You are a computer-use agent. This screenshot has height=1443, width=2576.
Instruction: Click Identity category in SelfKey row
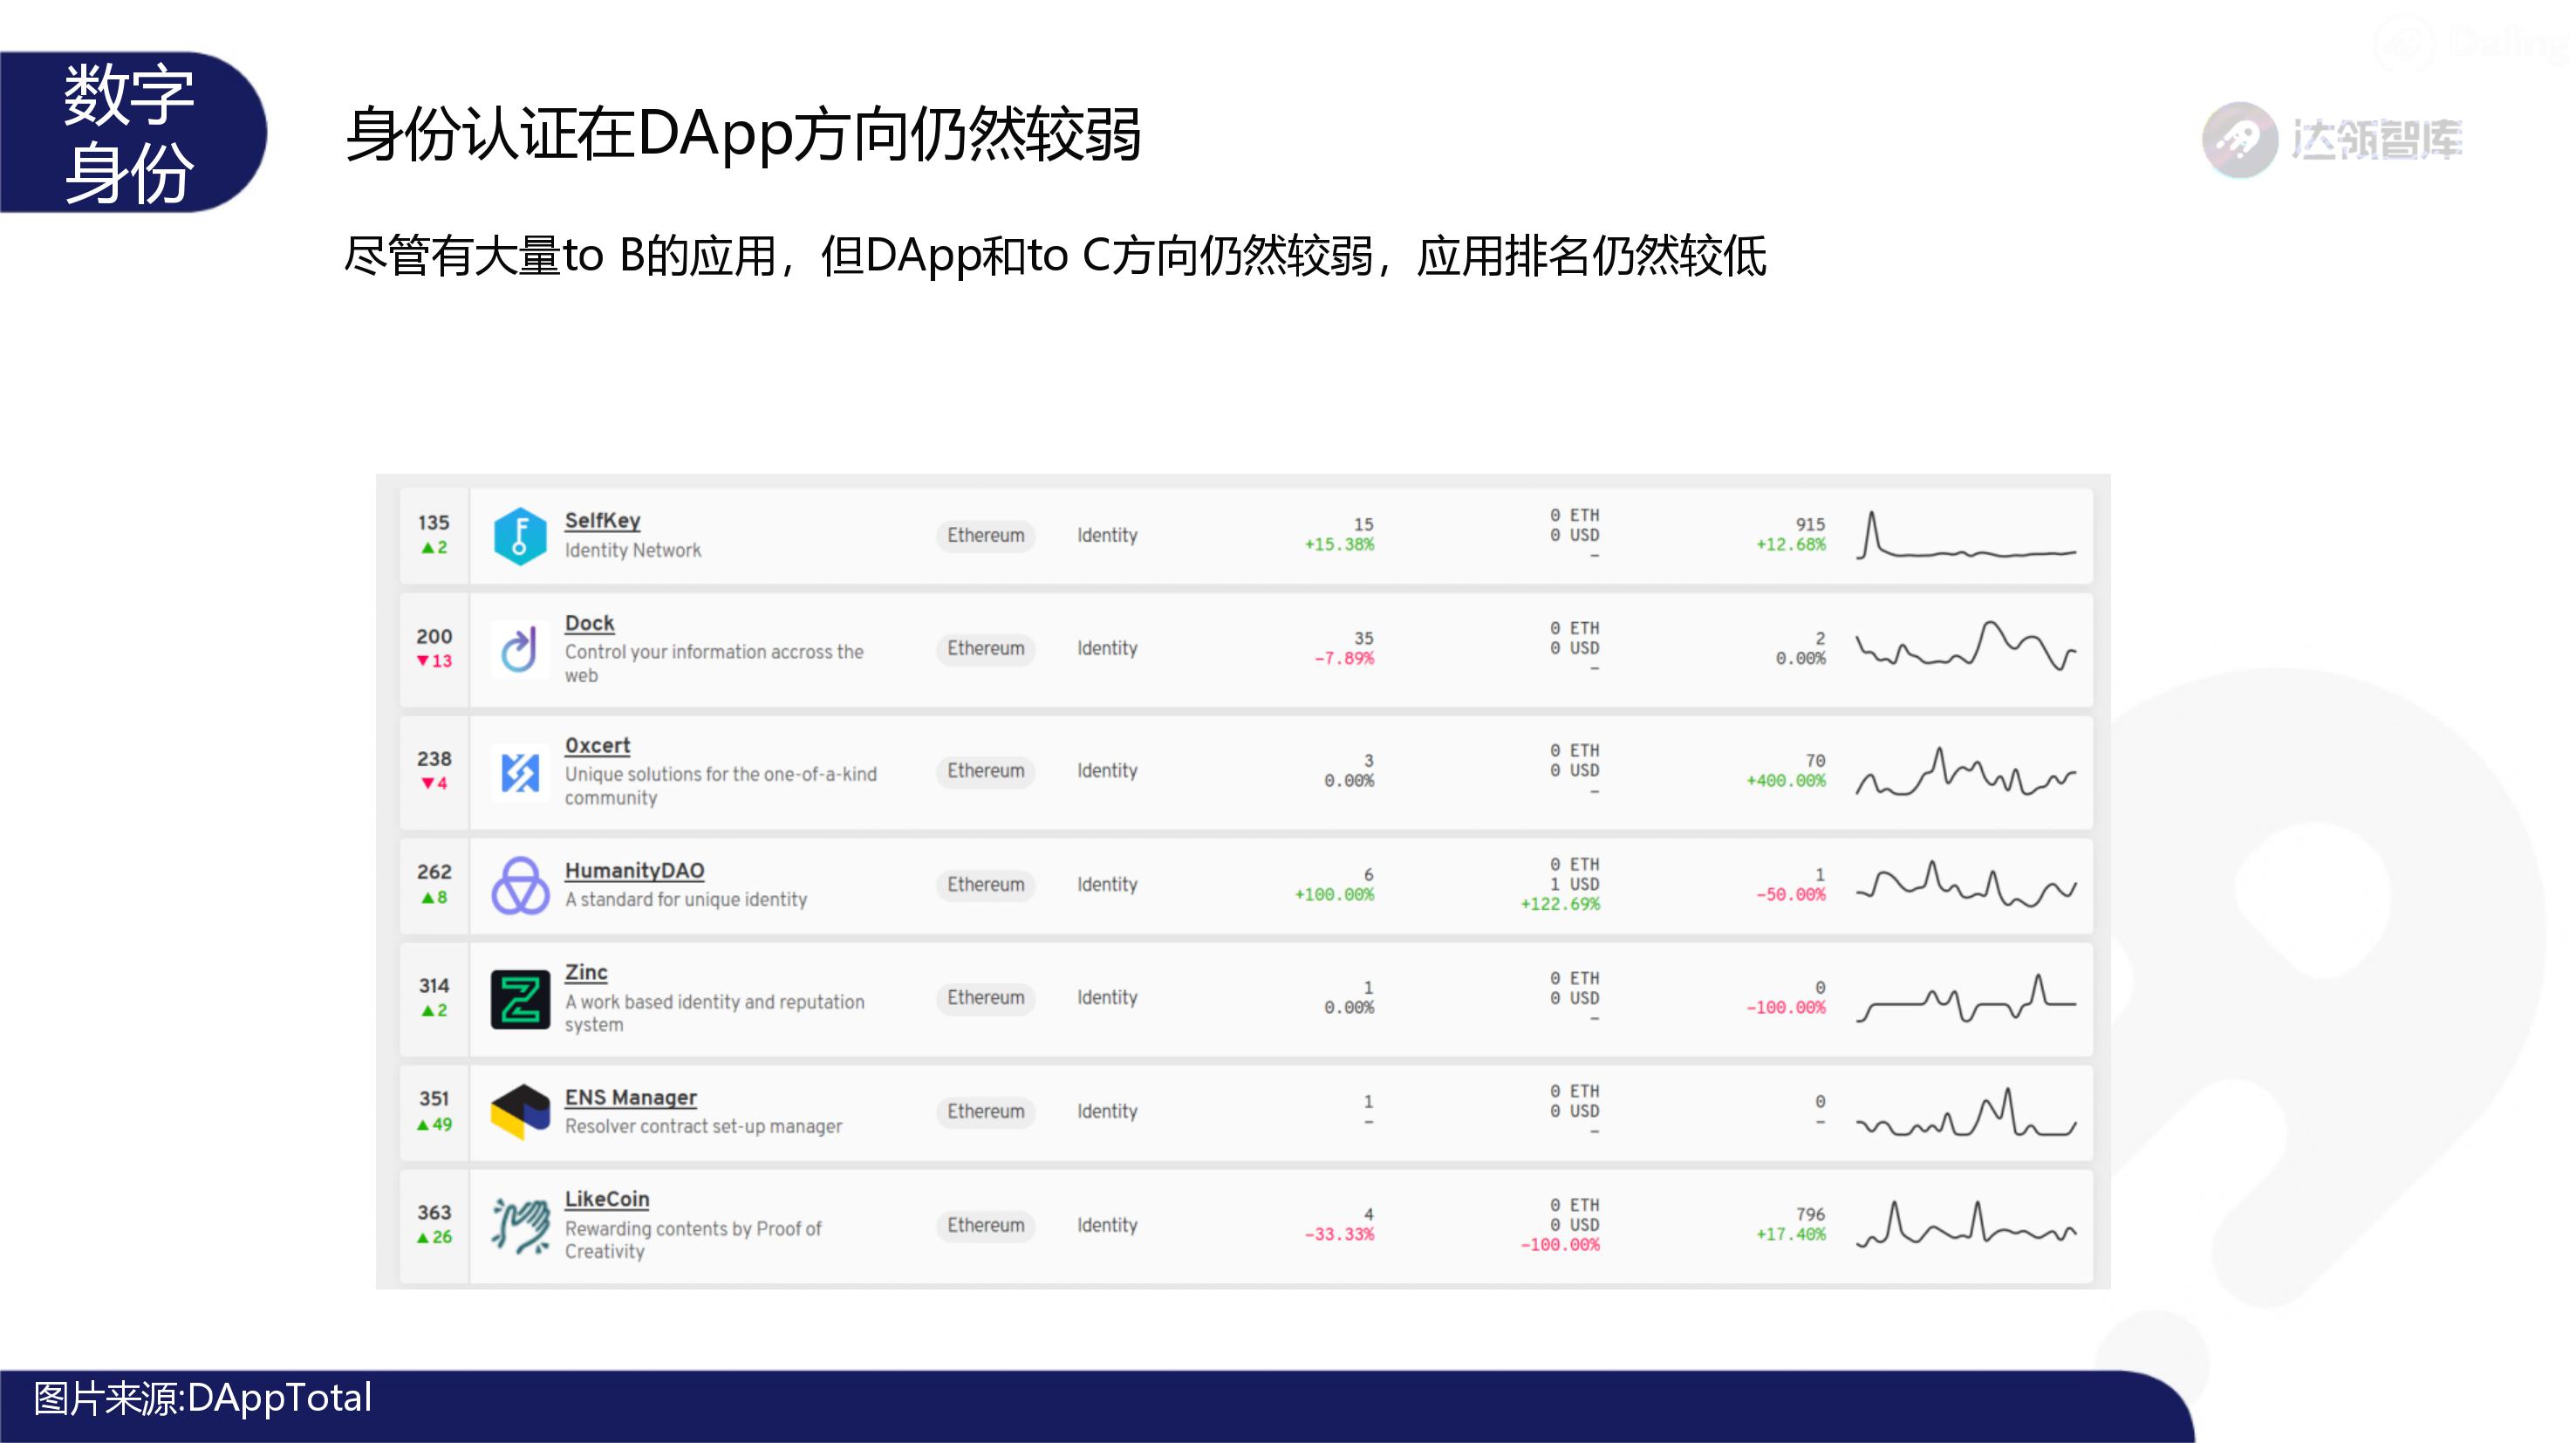1107,536
